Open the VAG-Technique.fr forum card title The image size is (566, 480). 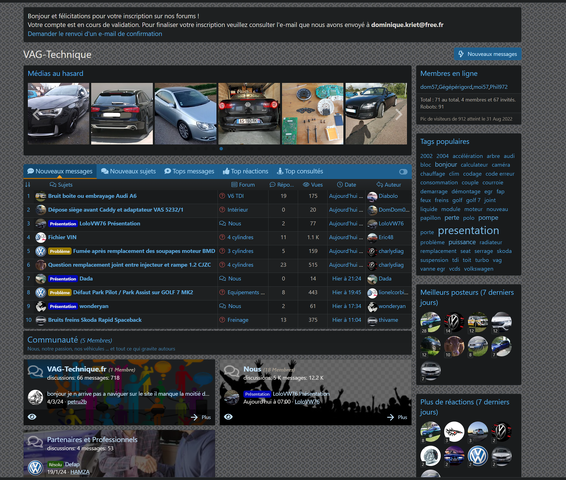(x=77, y=369)
